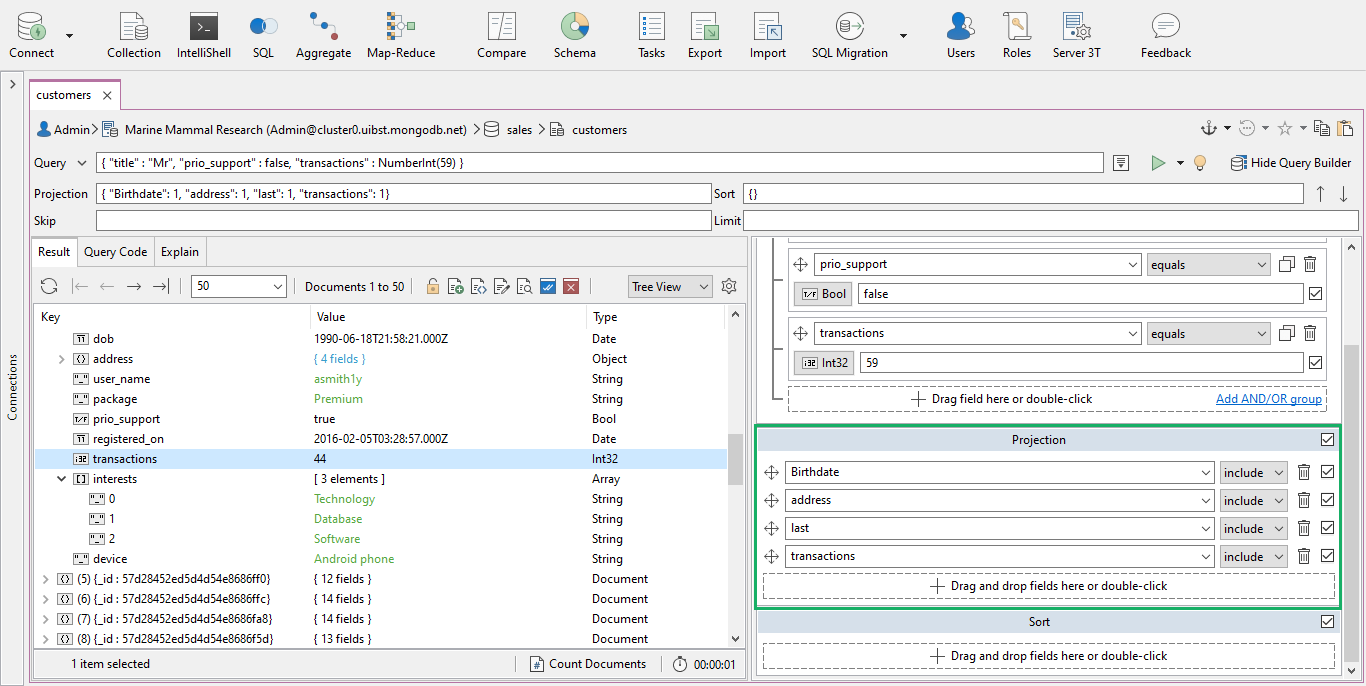Uncheck the prio_support false condition
This screenshot has width=1366, height=686.
click(1315, 293)
